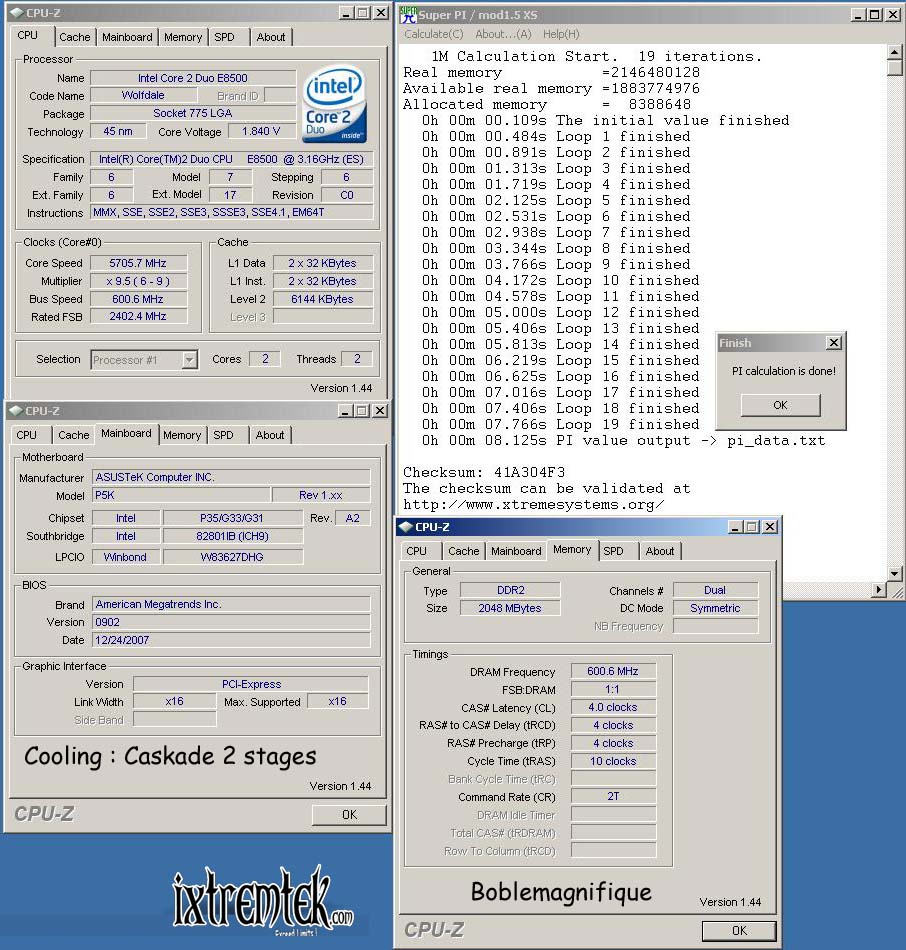Click the Core Speed value 5705.7 MHz

tap(138, 263)
